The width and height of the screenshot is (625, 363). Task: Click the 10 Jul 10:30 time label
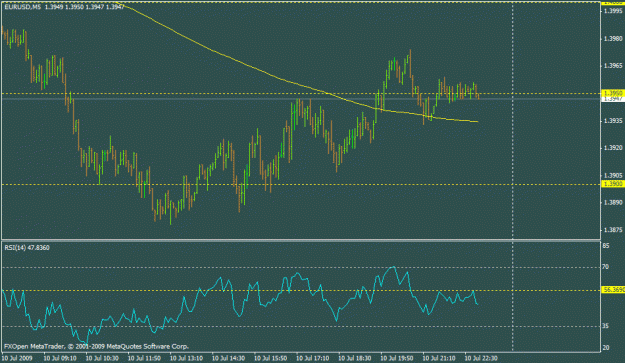[x=103, y=358]
